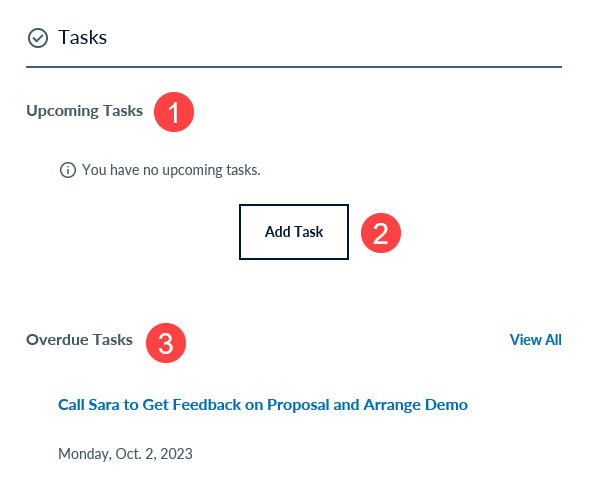Click red badge number 1
The image size is (590, 494).
tap(174, 112)
